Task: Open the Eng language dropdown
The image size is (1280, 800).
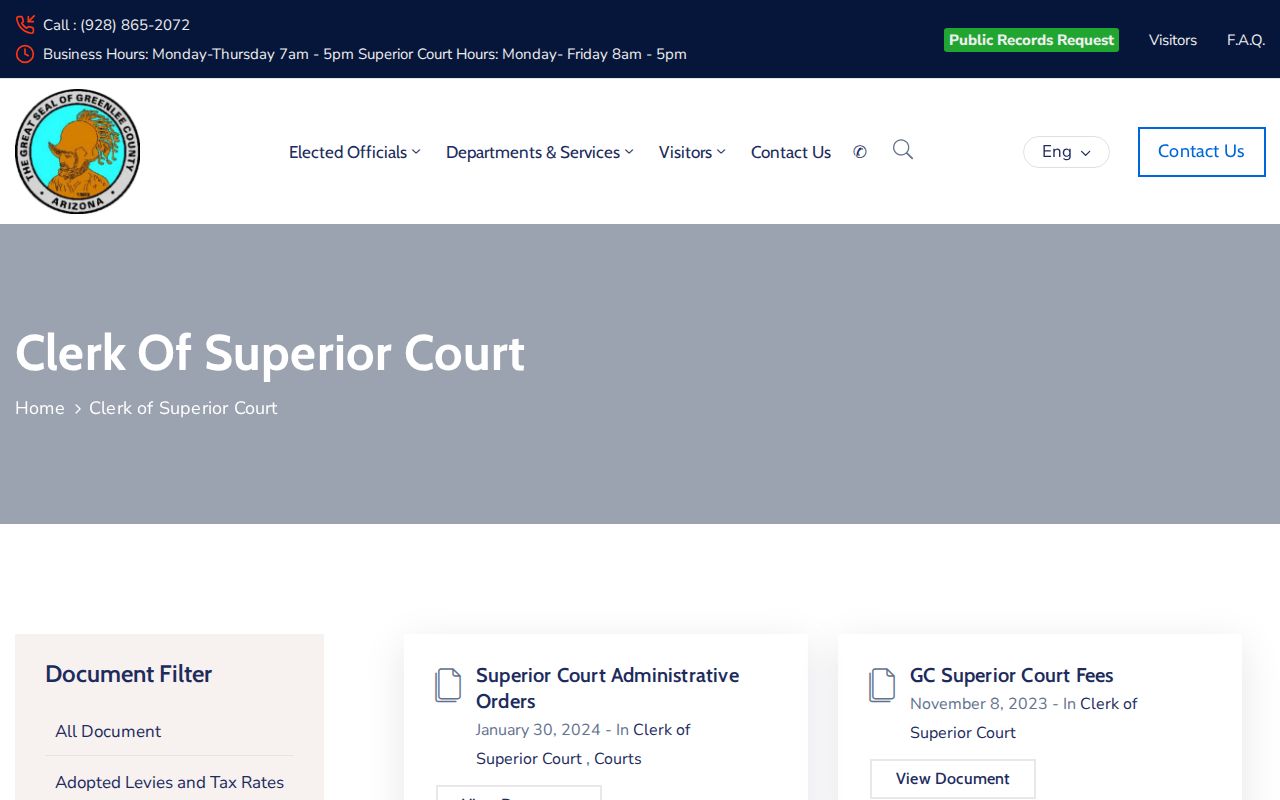Action: [1066, 152]
